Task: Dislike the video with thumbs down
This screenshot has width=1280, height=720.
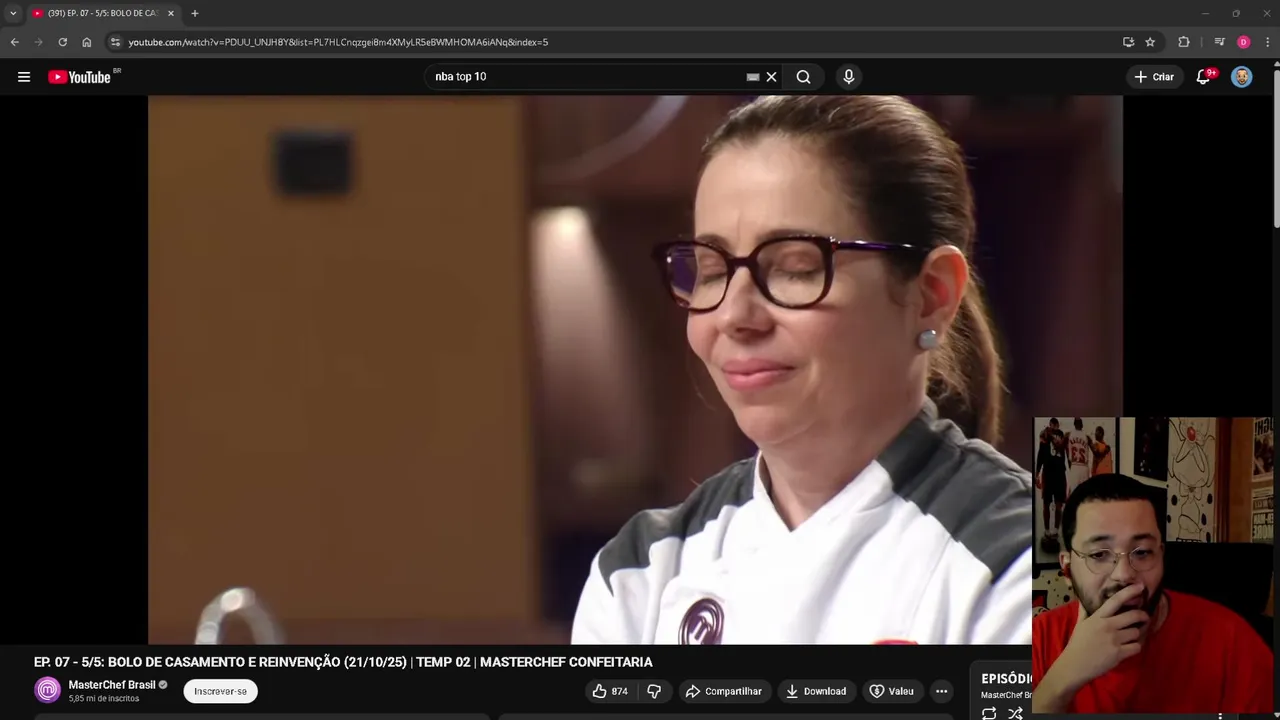Action: [x=654, y=691]
